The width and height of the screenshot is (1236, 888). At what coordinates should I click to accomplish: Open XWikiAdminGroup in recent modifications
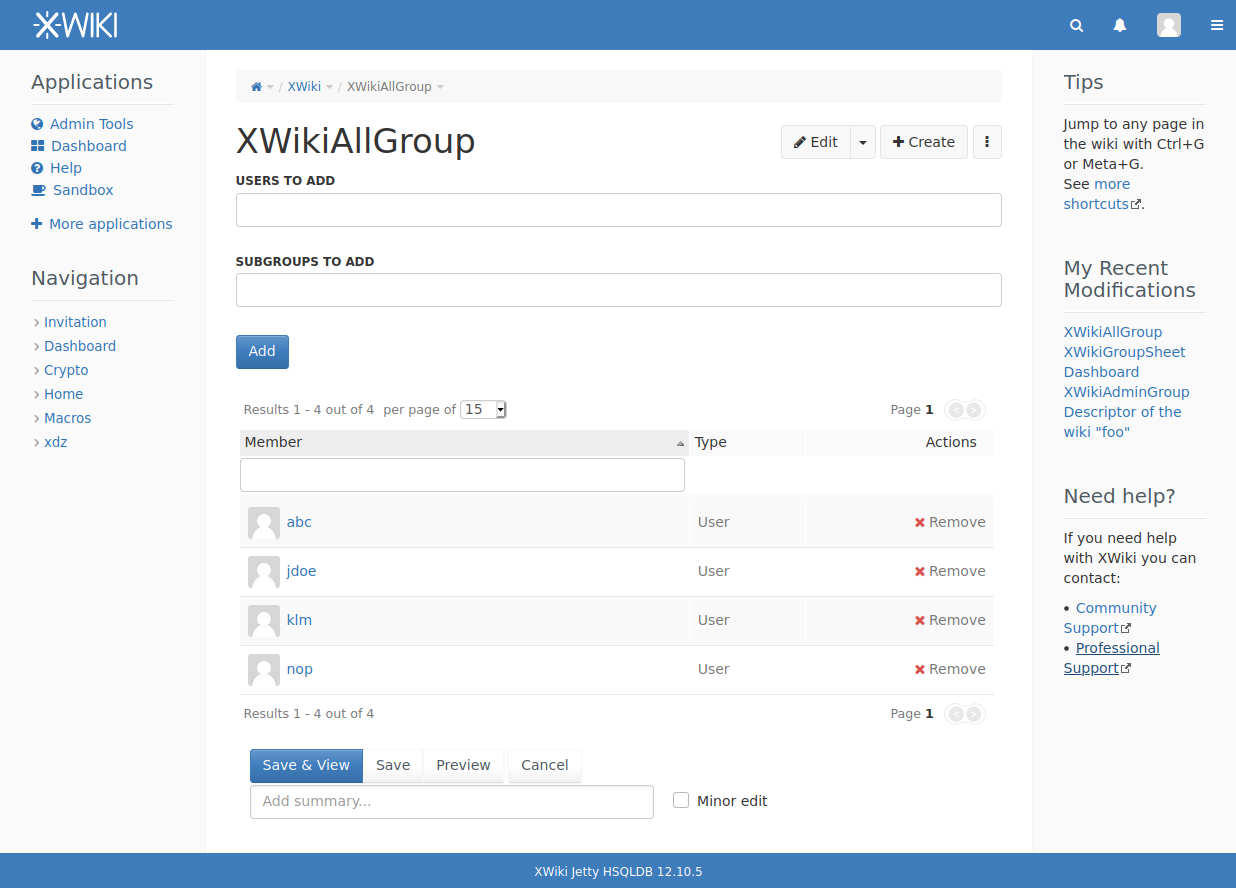pyautogui.click(x=1127, y=392)
